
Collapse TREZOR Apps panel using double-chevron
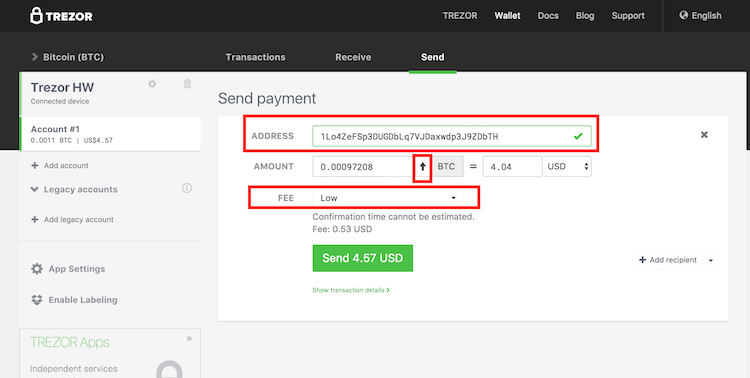pos(189,338)
